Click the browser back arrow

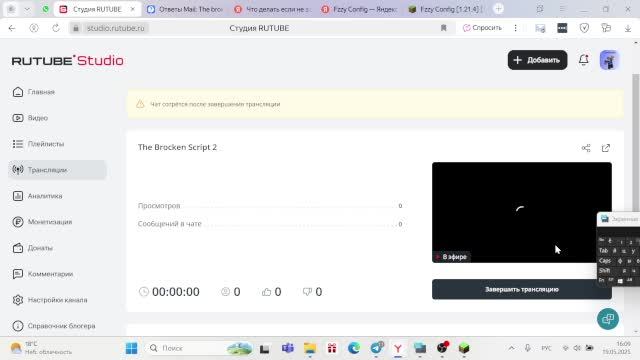pos(12,28)
